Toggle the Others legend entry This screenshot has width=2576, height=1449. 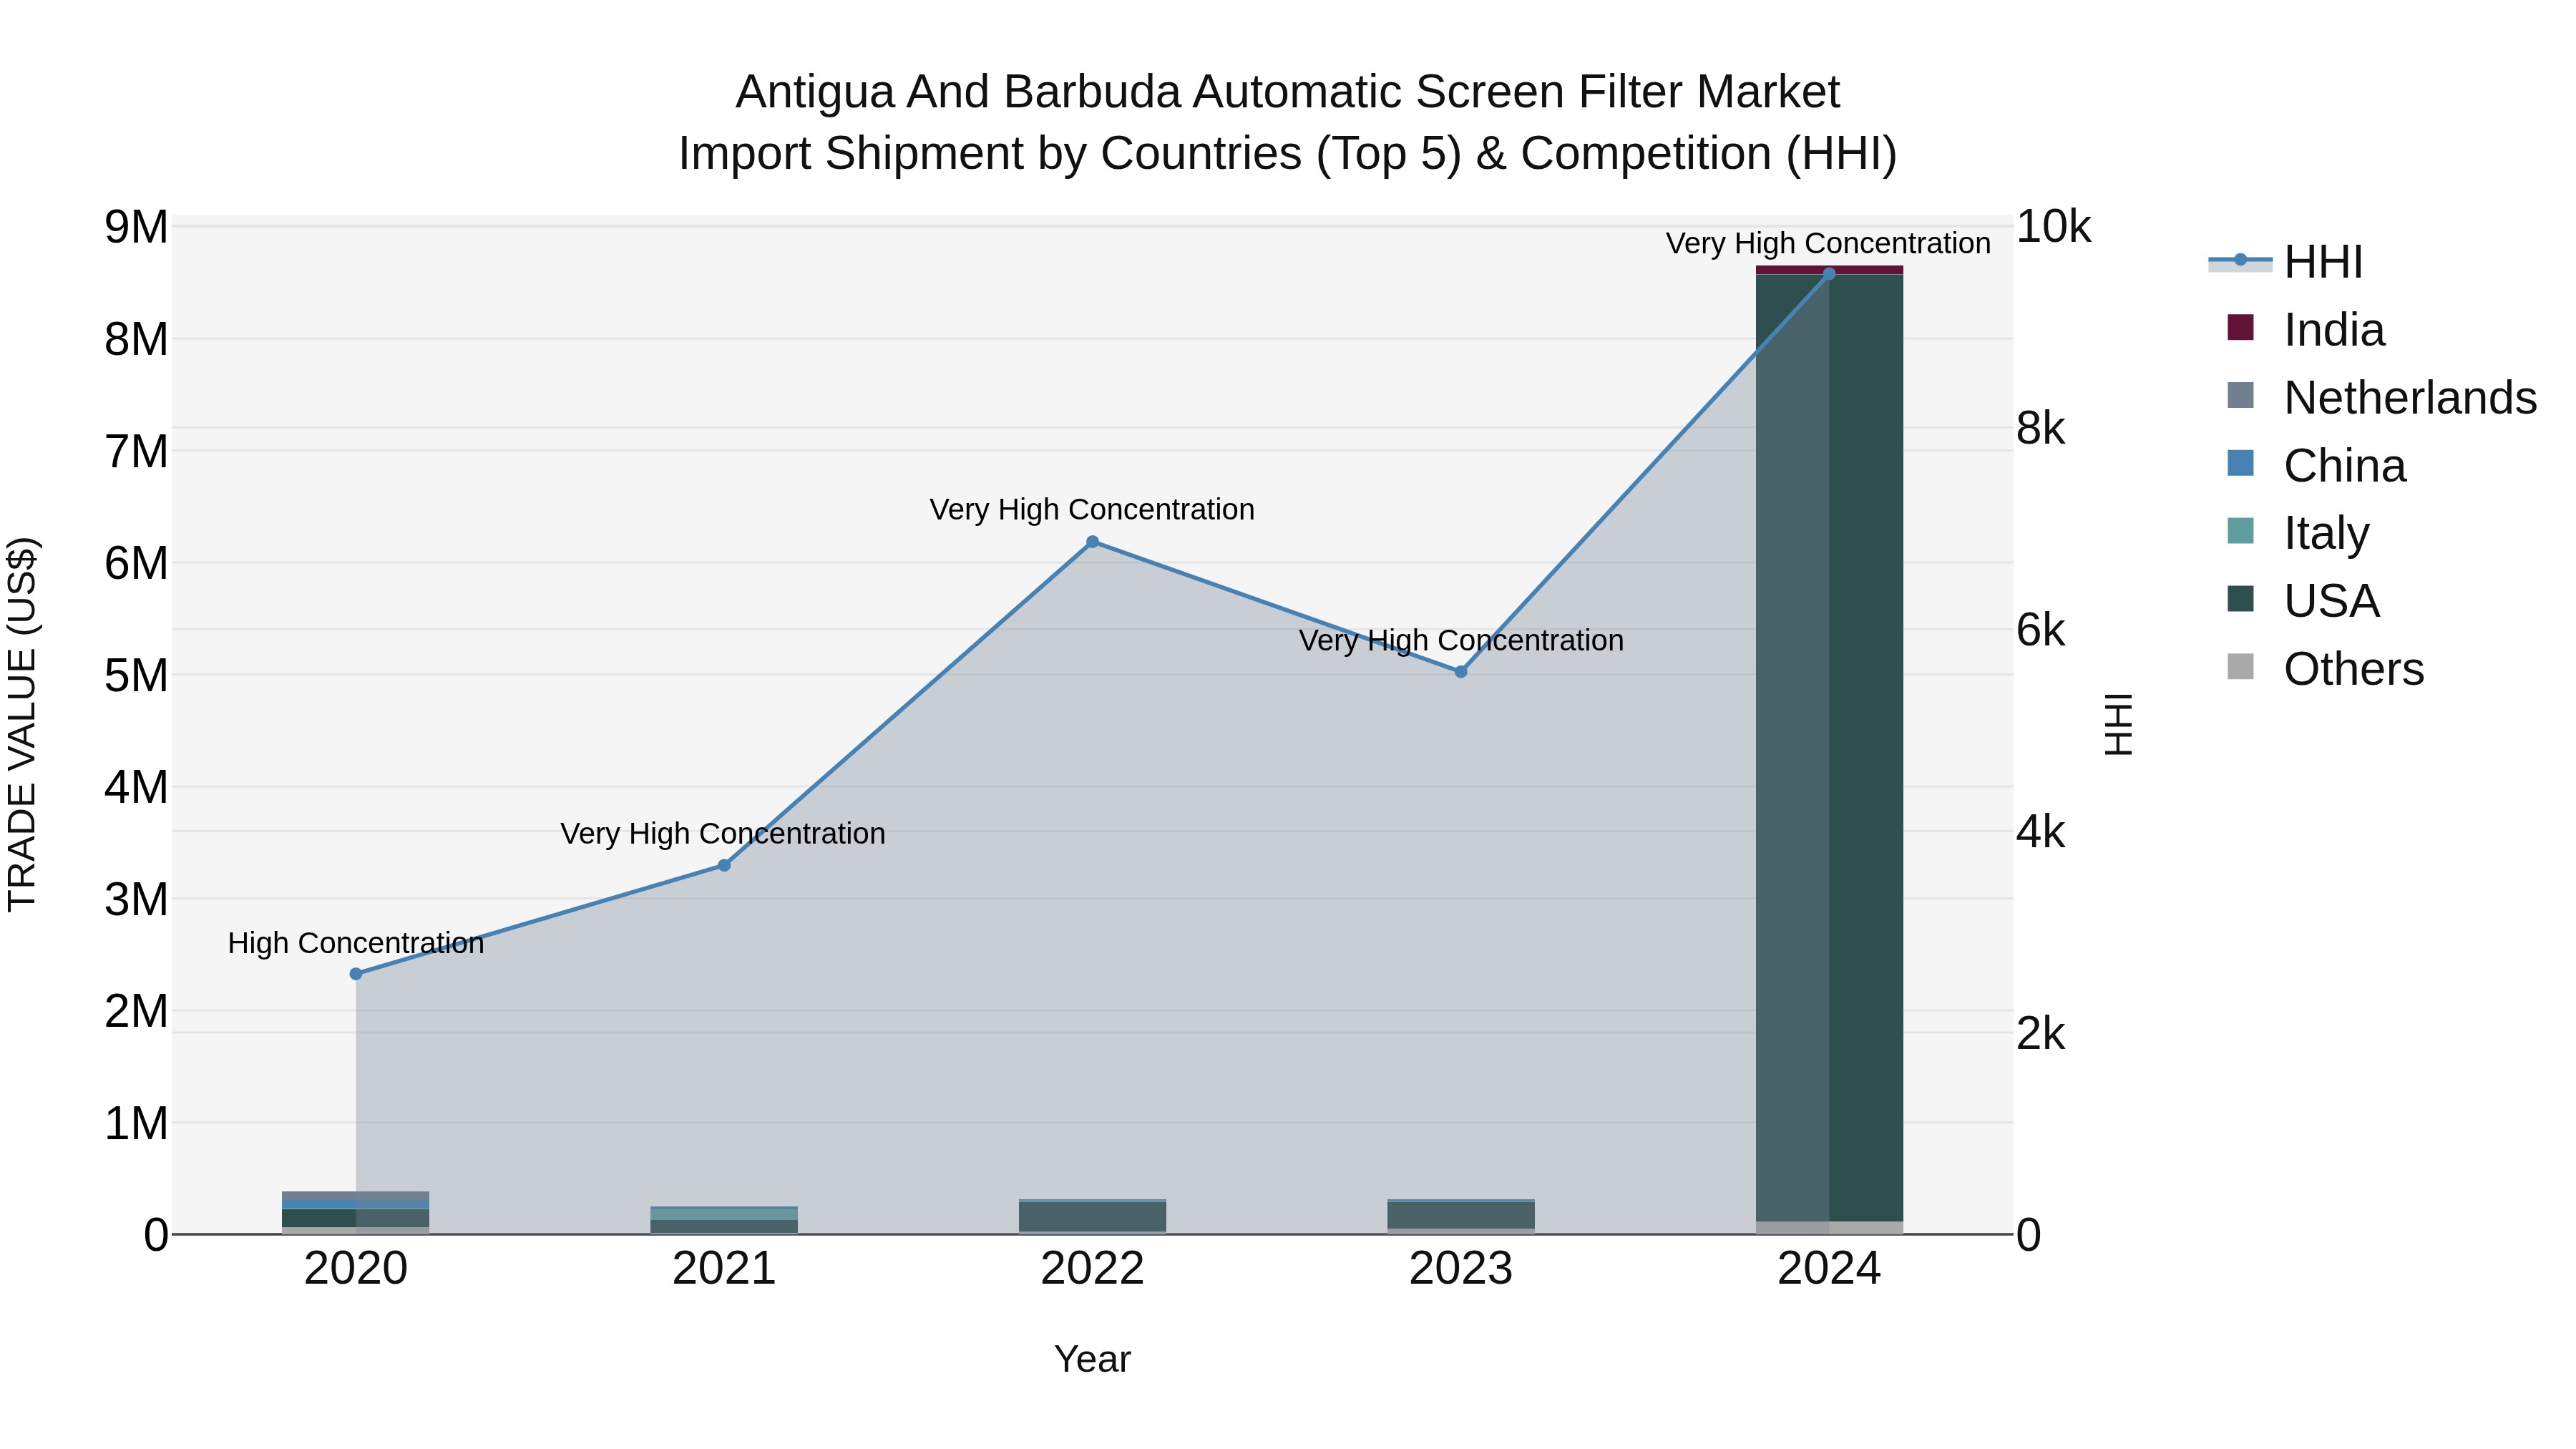click(2326, 669)
